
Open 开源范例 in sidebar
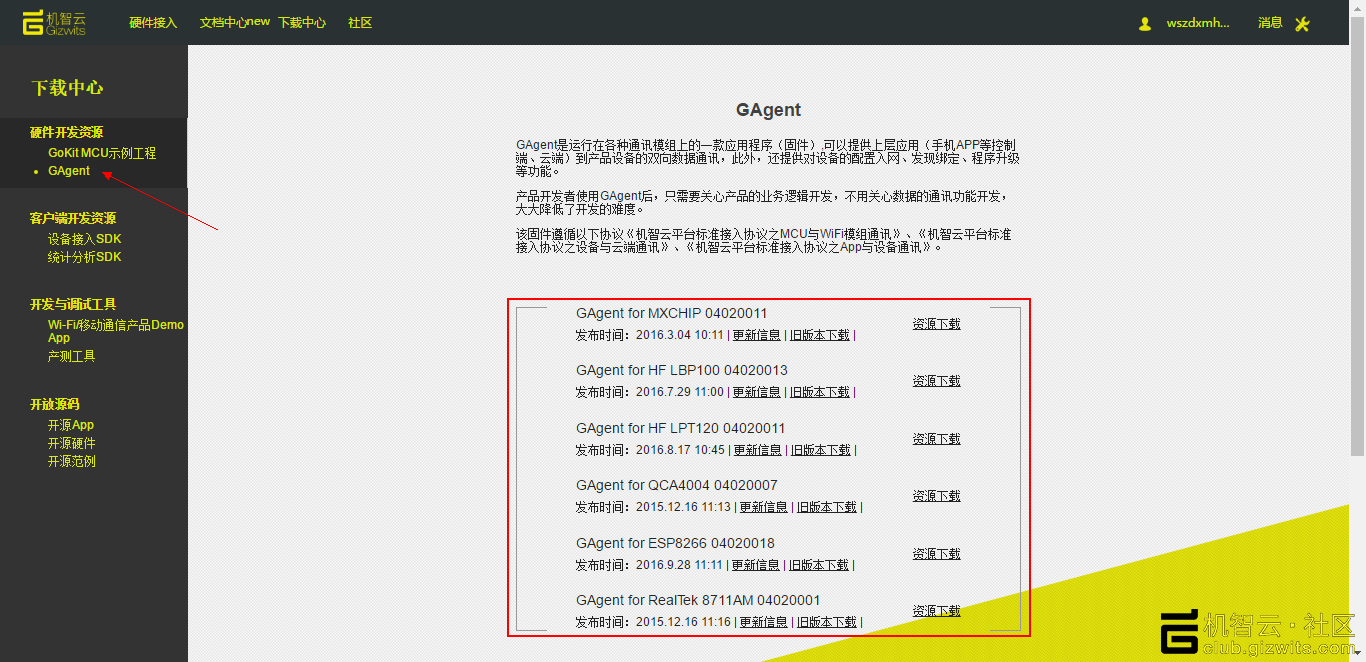(x=72, y=461)
